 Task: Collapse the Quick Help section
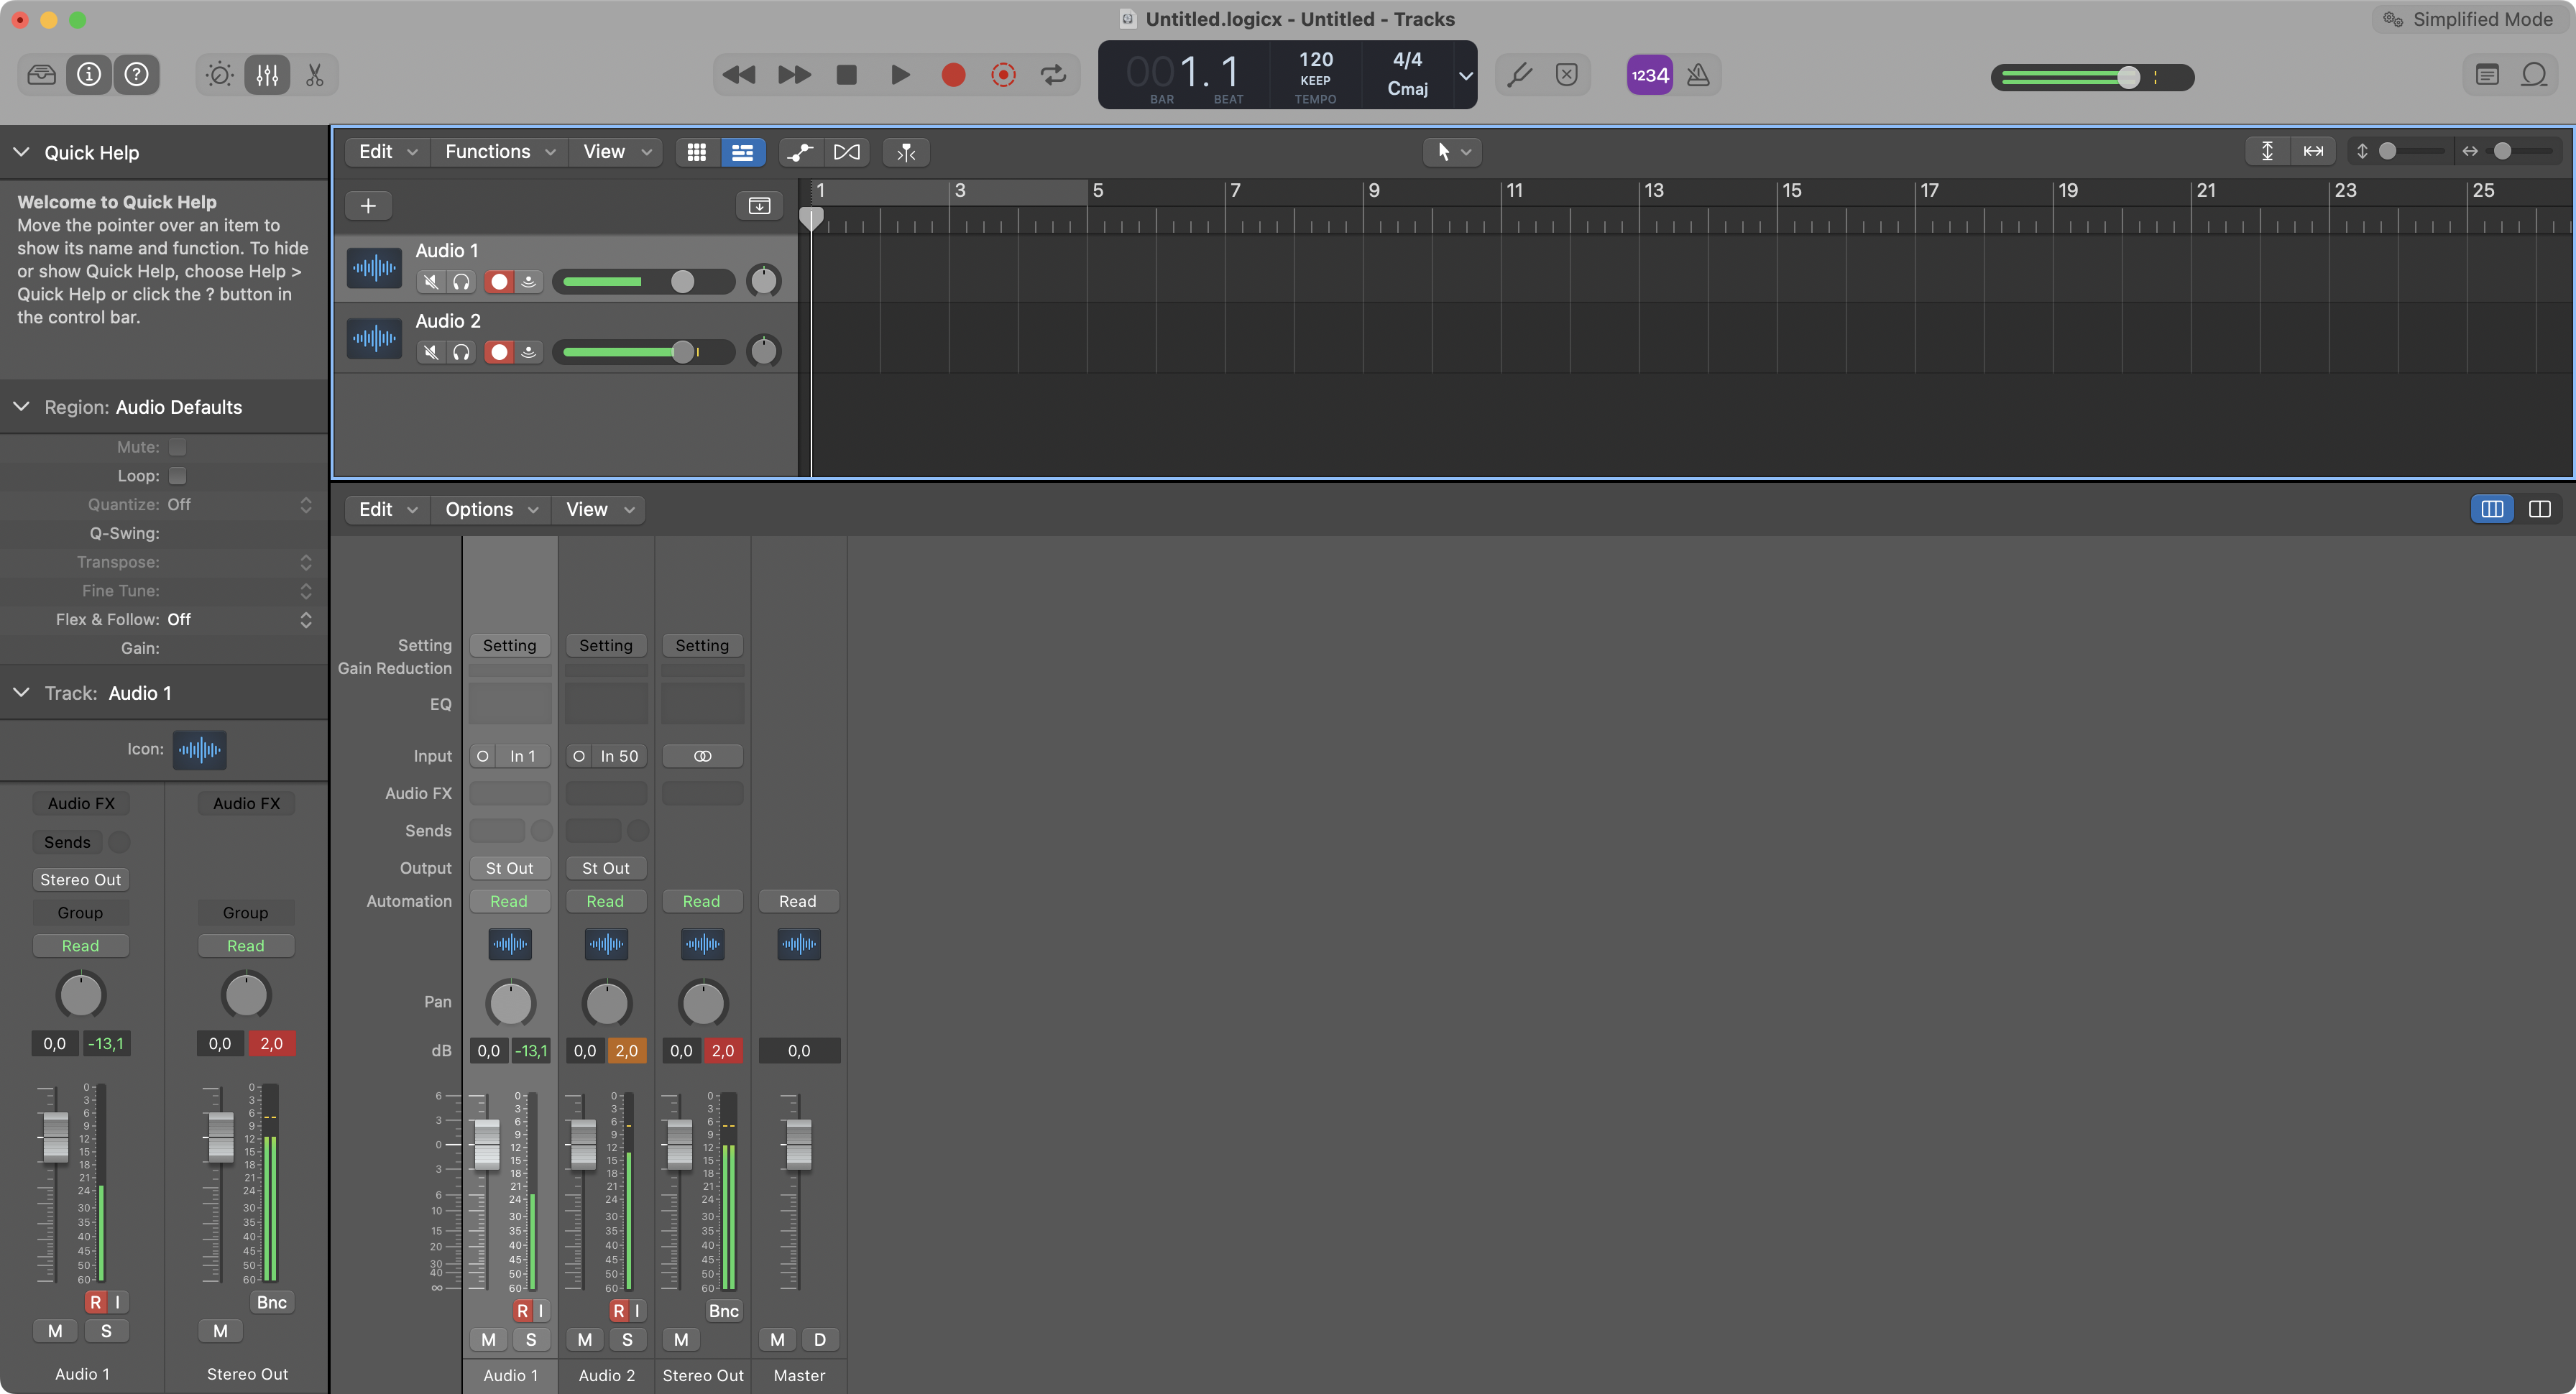(x=21, y=152)
